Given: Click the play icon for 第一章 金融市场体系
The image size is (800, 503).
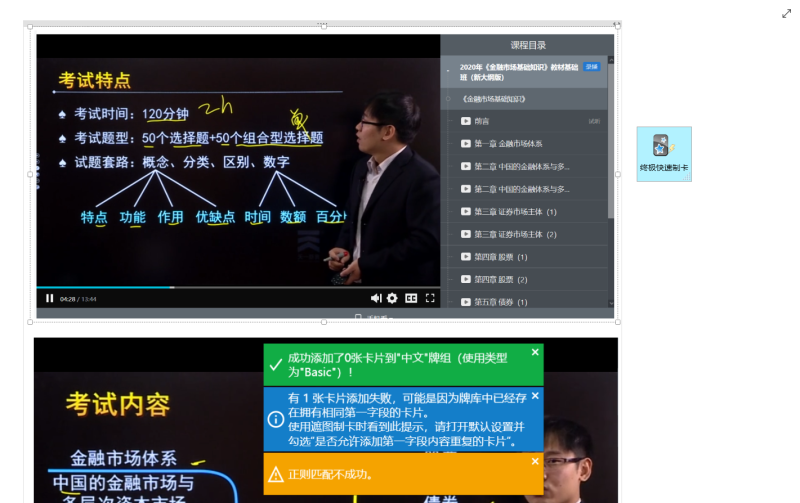Looking at the screenshot, I should pos(466,143).
